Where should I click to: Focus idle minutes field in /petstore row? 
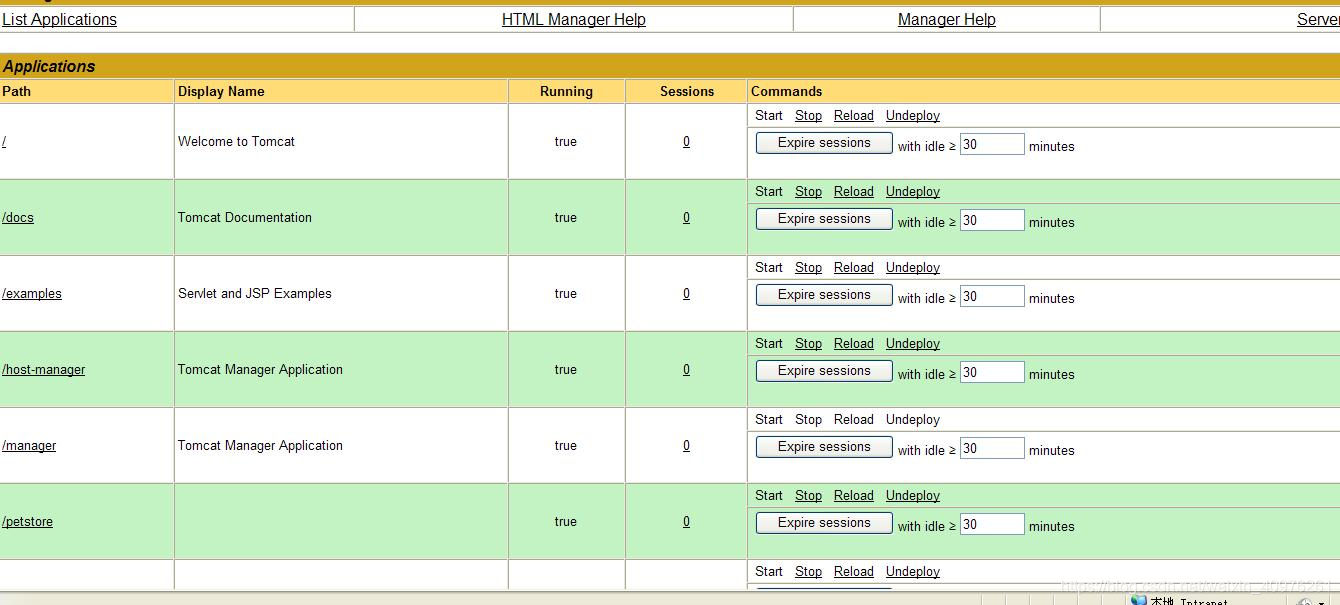[992, 524]
